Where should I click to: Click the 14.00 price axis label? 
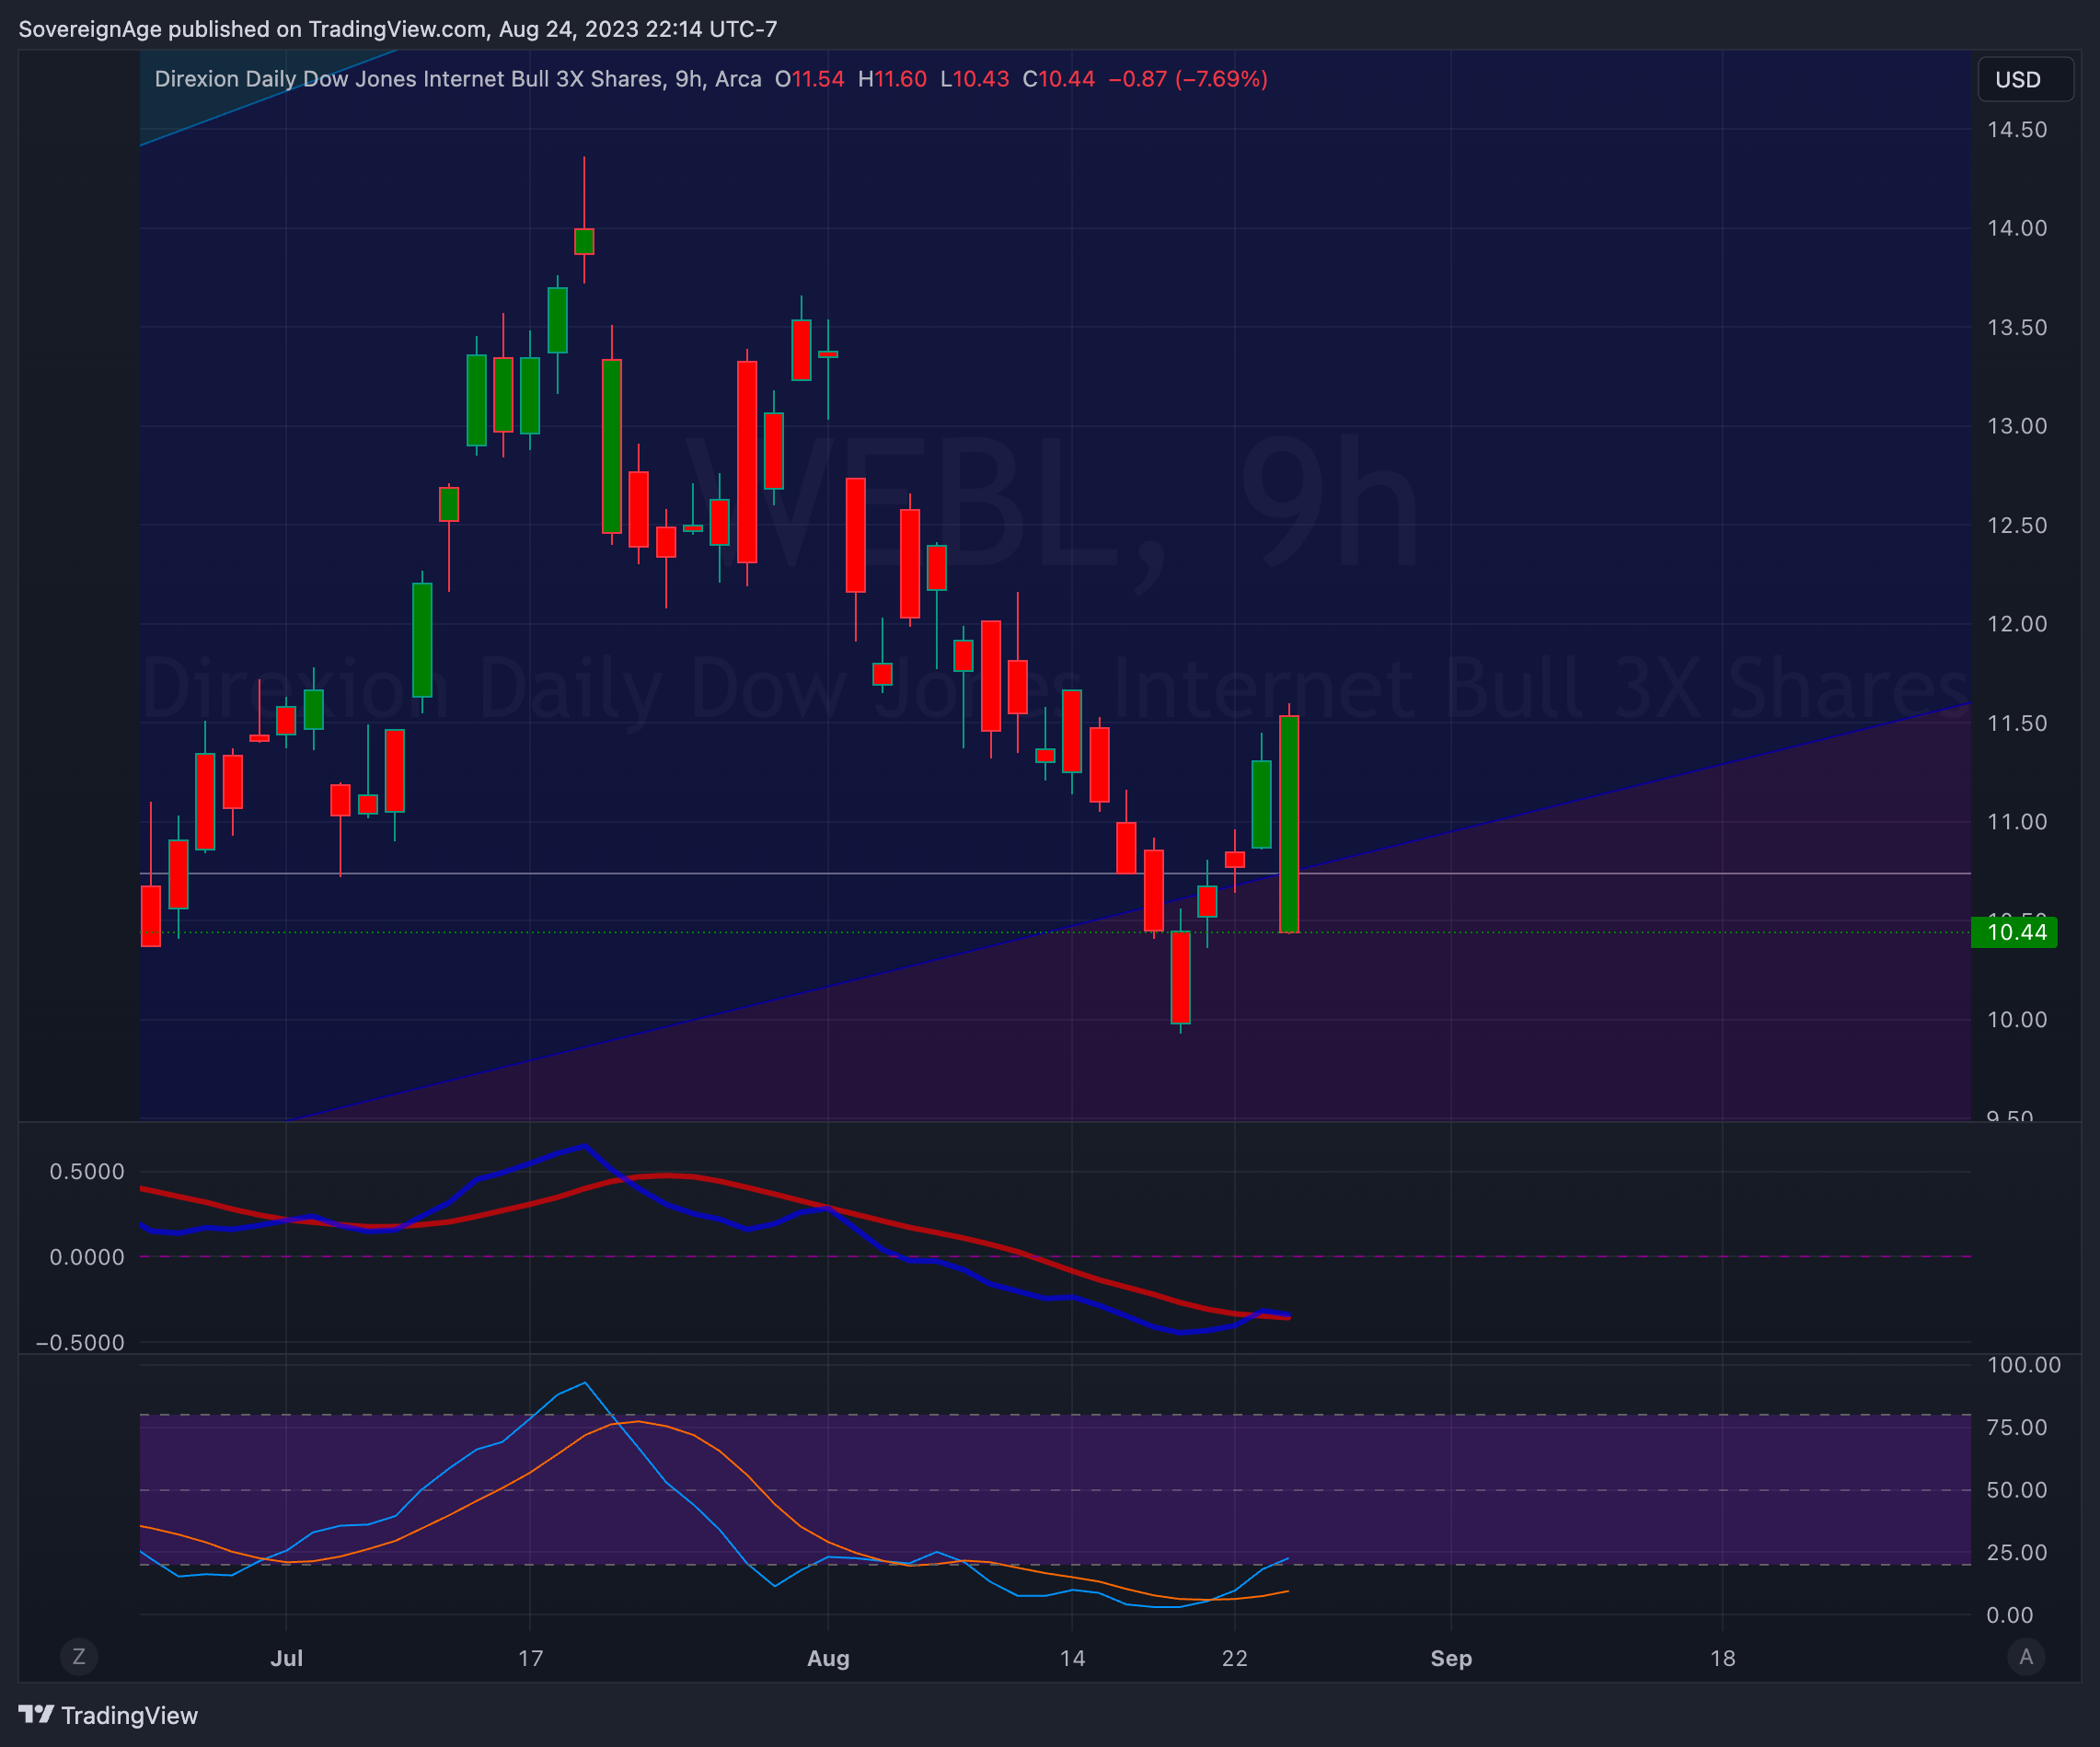pos(2017,228)
